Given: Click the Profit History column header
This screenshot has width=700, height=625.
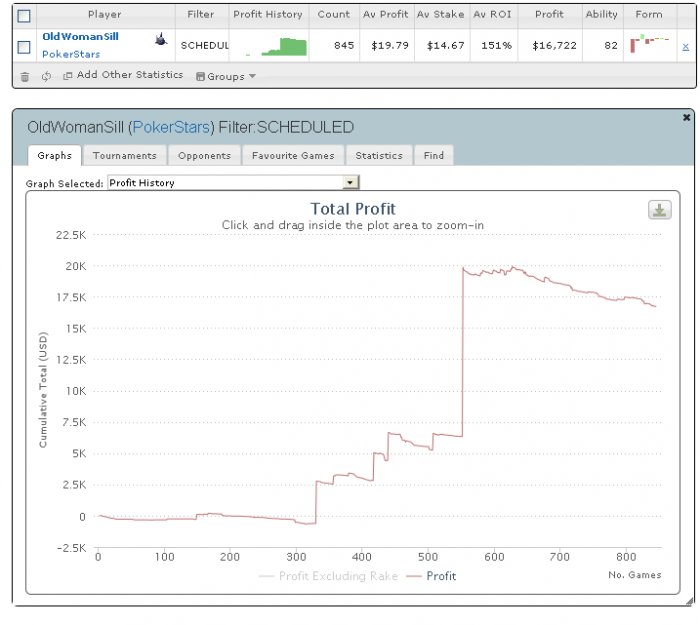Looking at the screenshot, I should tap(268, 15).
